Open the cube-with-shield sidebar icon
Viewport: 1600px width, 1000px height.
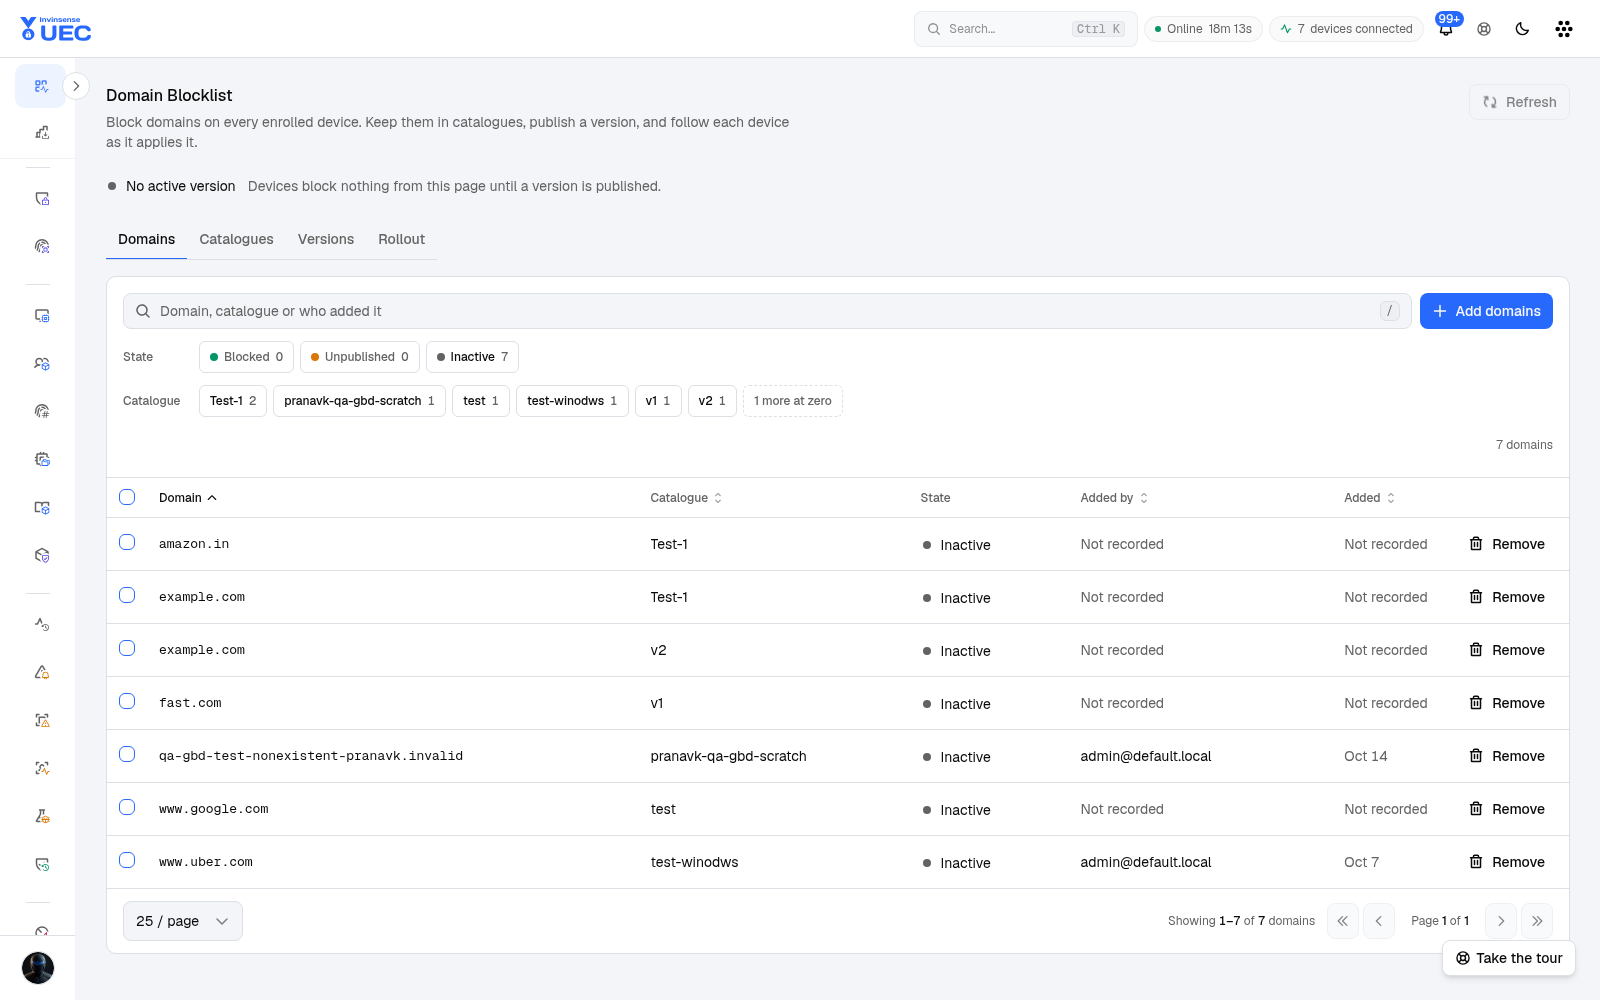[x=42, y=555]
